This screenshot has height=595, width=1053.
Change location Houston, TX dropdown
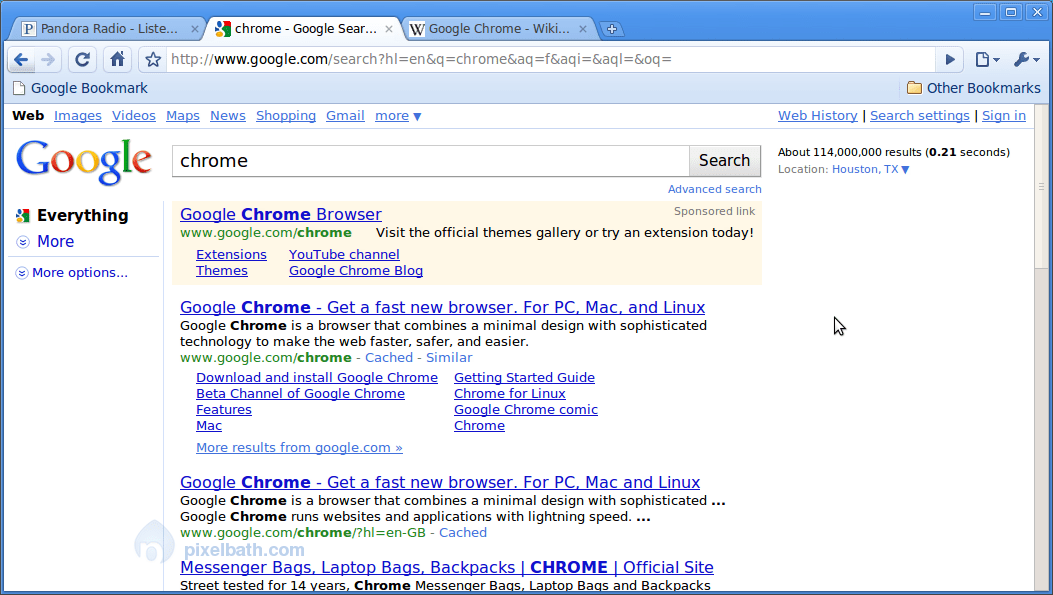pyautogui.click(x=870, y=169)
